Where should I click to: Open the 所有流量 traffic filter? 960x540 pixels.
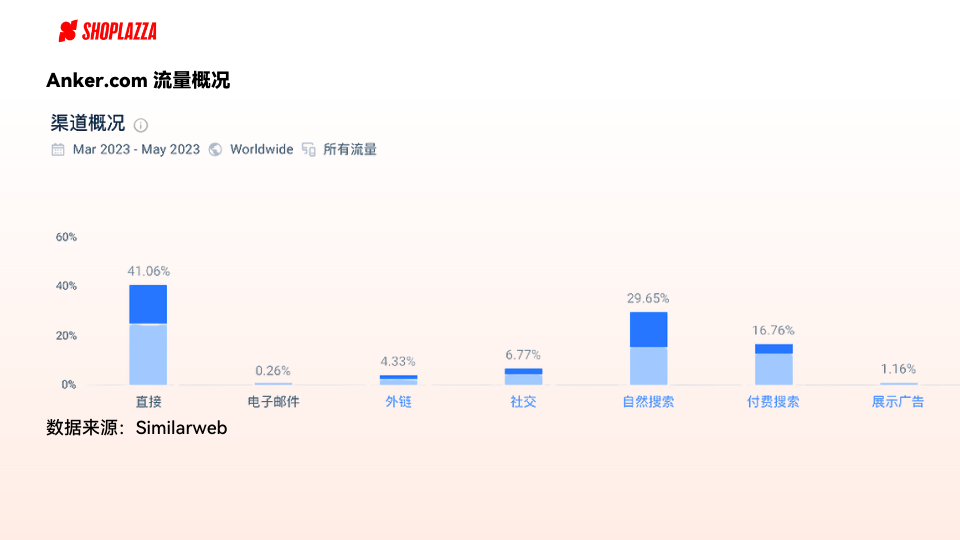[350, 150]
